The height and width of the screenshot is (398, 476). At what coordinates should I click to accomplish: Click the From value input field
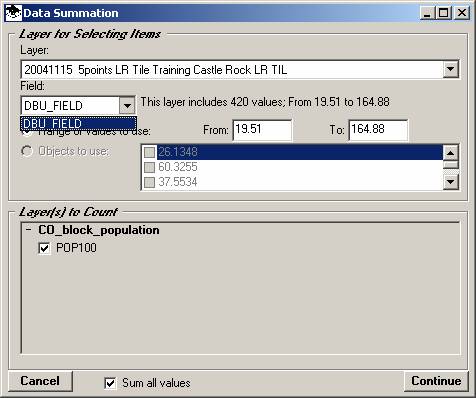[262, 130]
